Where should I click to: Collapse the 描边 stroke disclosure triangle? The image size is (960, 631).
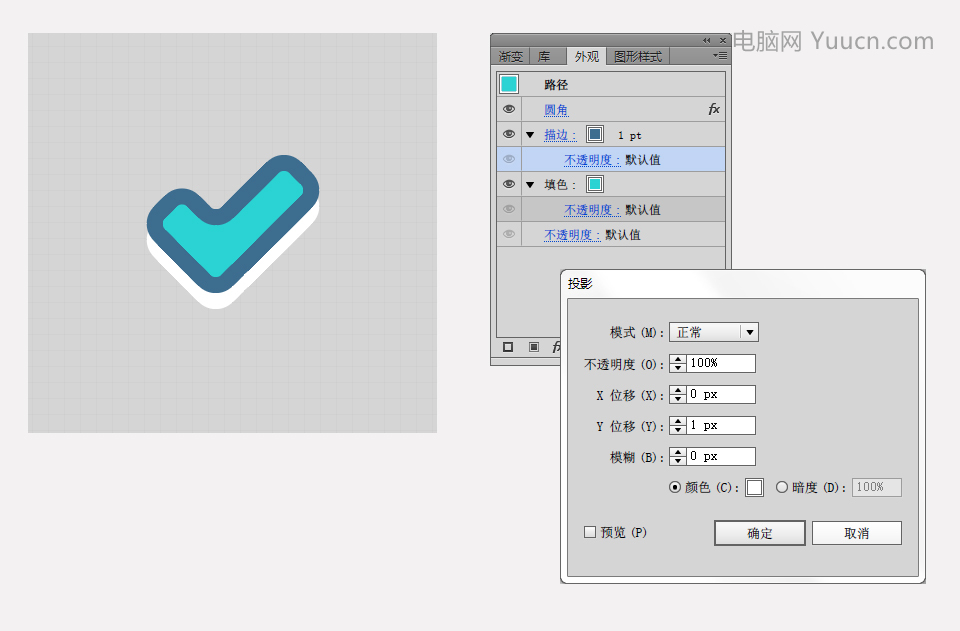(x=530, y=135)
